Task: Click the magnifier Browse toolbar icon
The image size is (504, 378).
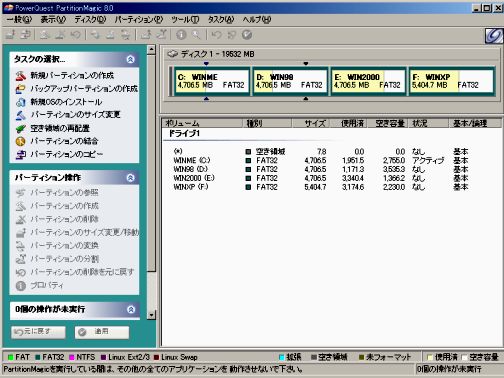Action: pos(196,35)
